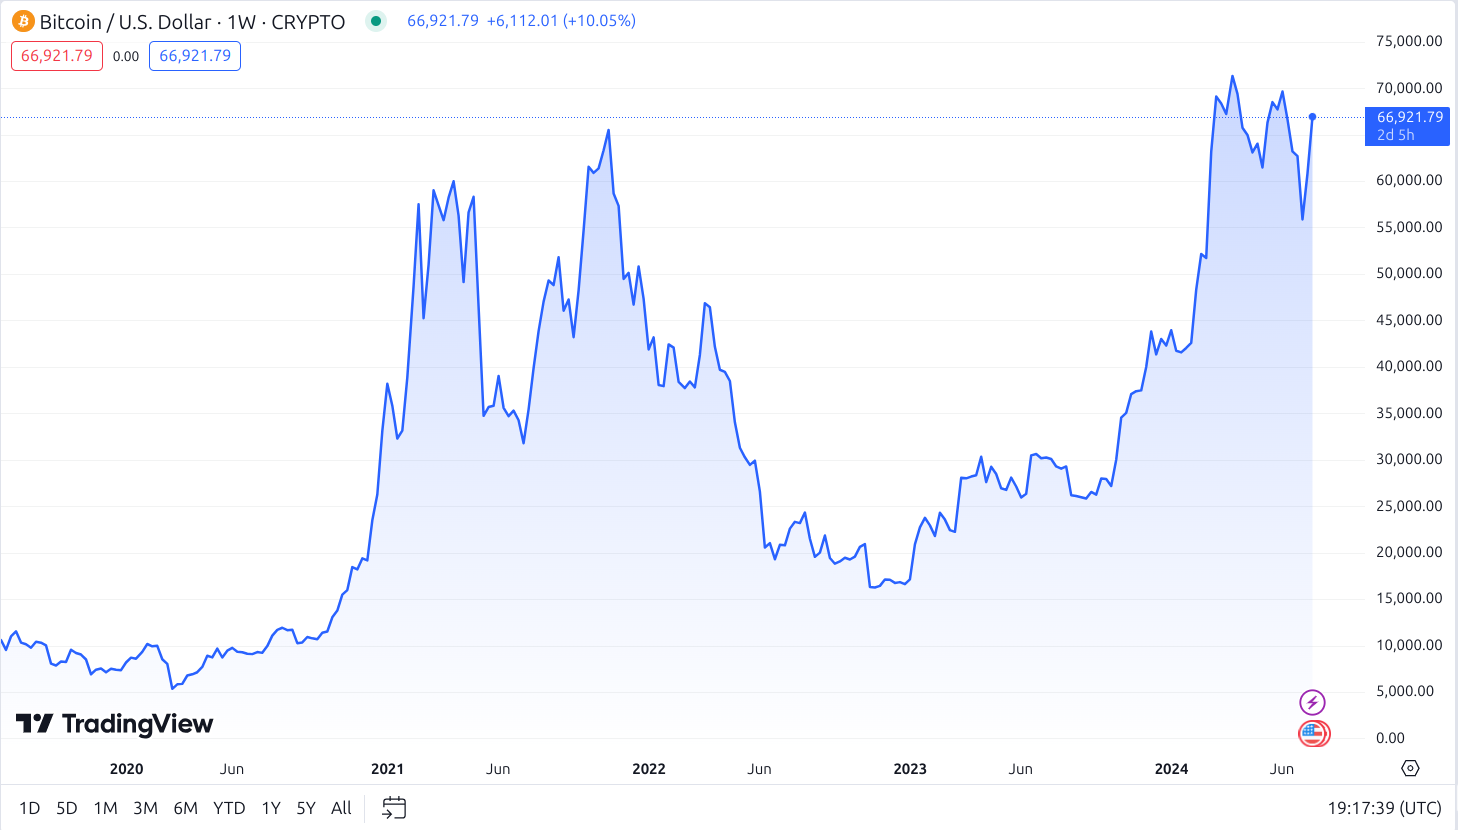Select the 3M time range
Viewport: 1458px width, 830px height.
(x=146, y=808)
